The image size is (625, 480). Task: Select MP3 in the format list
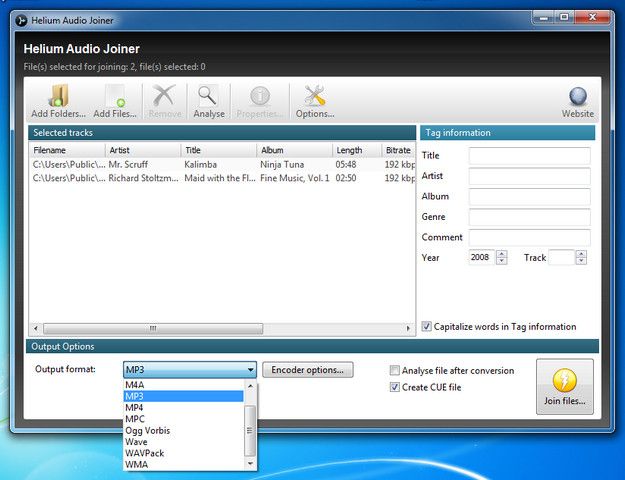pos(184,396)
